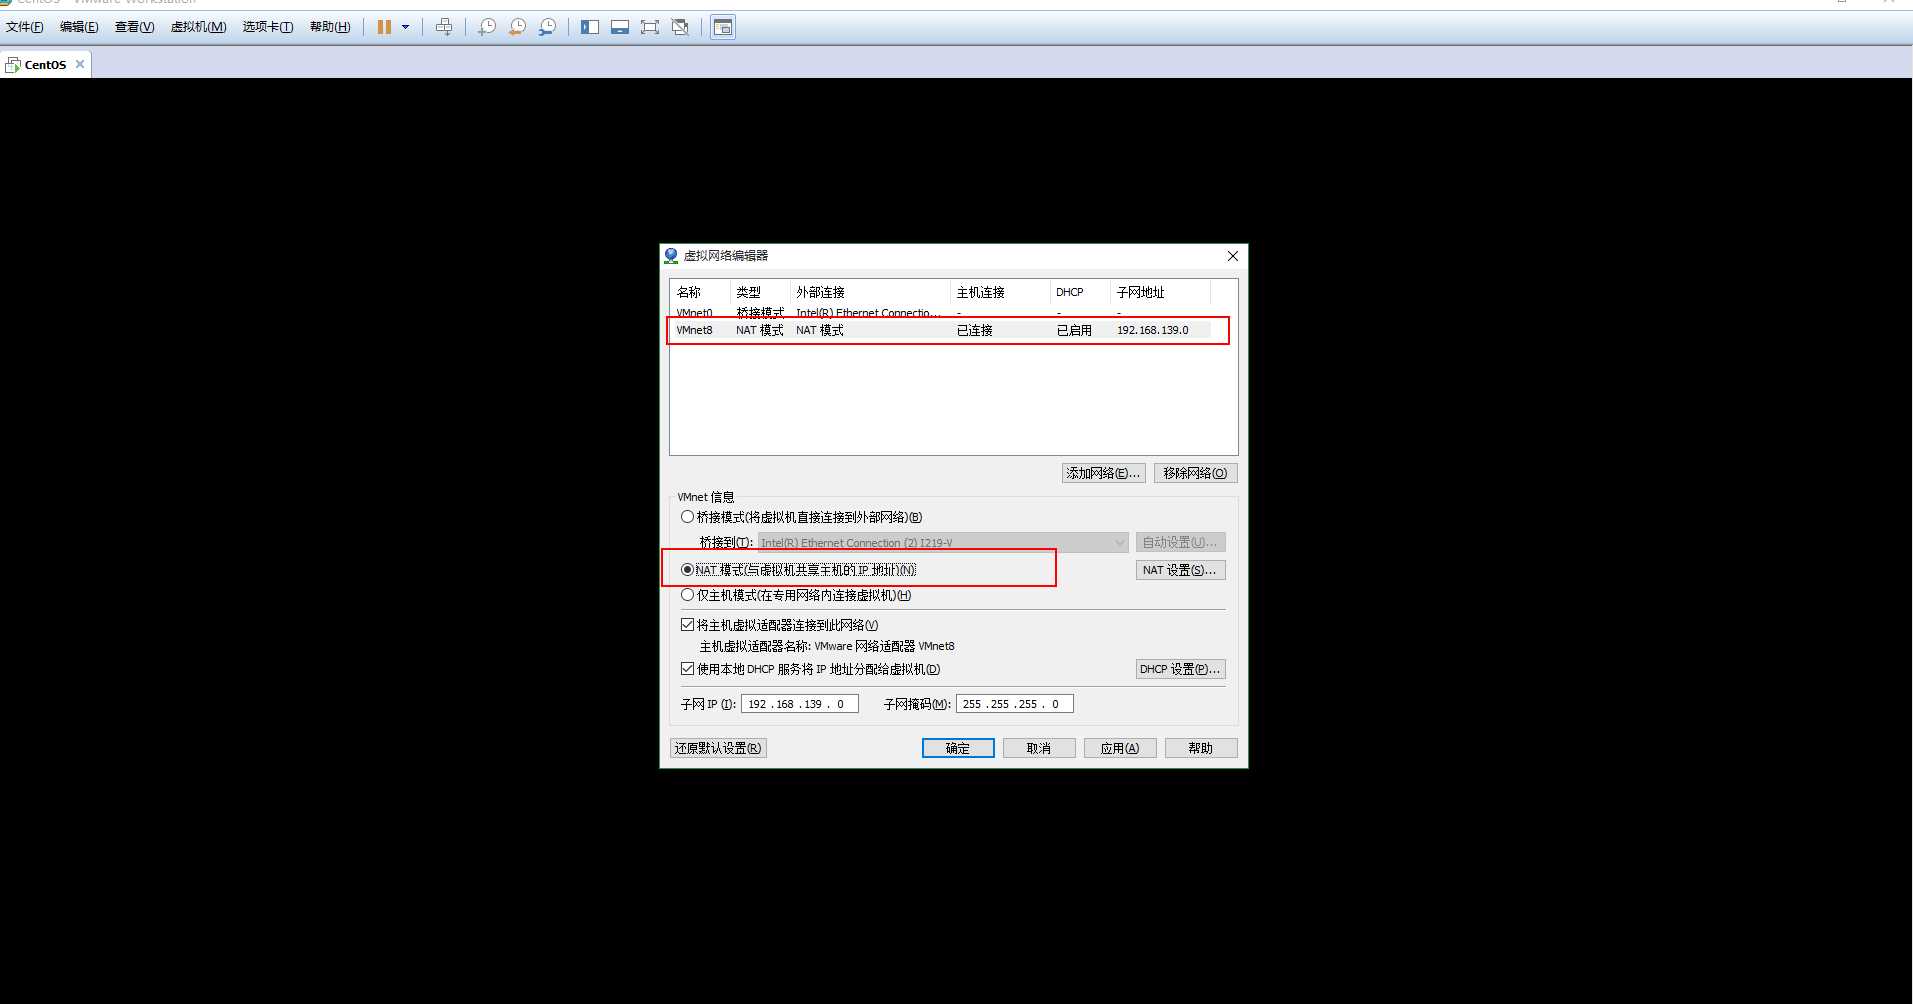Open the power options arrow beside pause
The image size is (1913, 1004).
coord(405,27)
